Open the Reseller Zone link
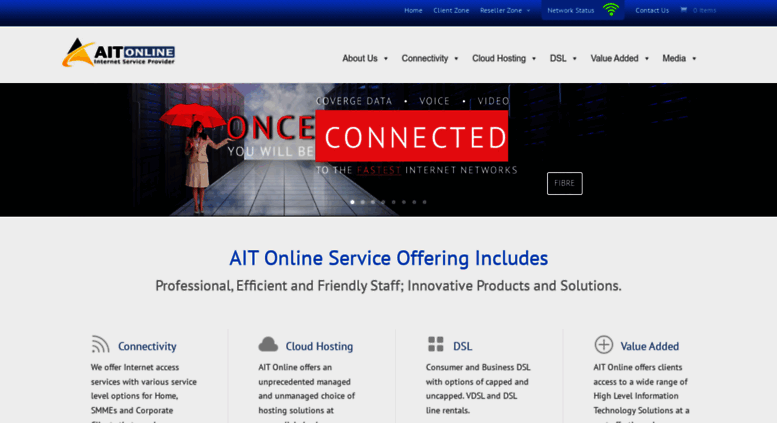The image size is (777, 423). pos(500,10)
